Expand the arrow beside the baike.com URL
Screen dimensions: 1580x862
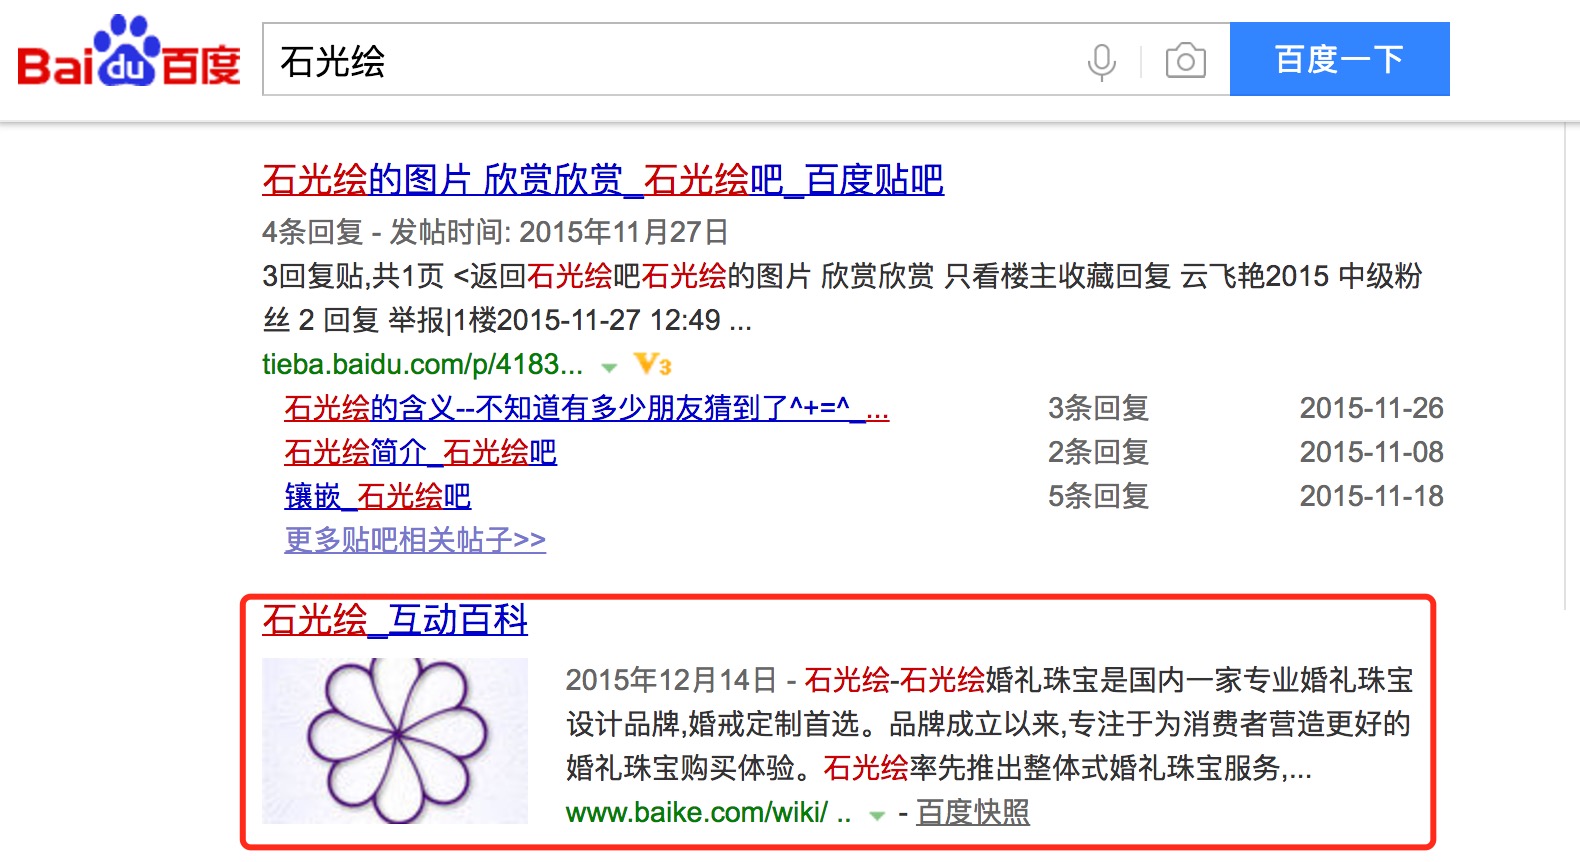[877, 815]
